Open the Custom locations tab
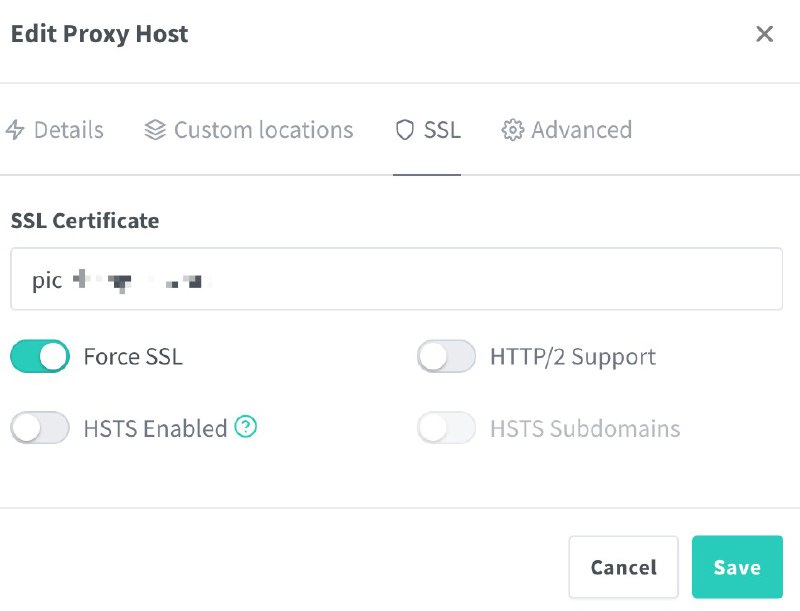The image size is (800, 611). point(263,130)
